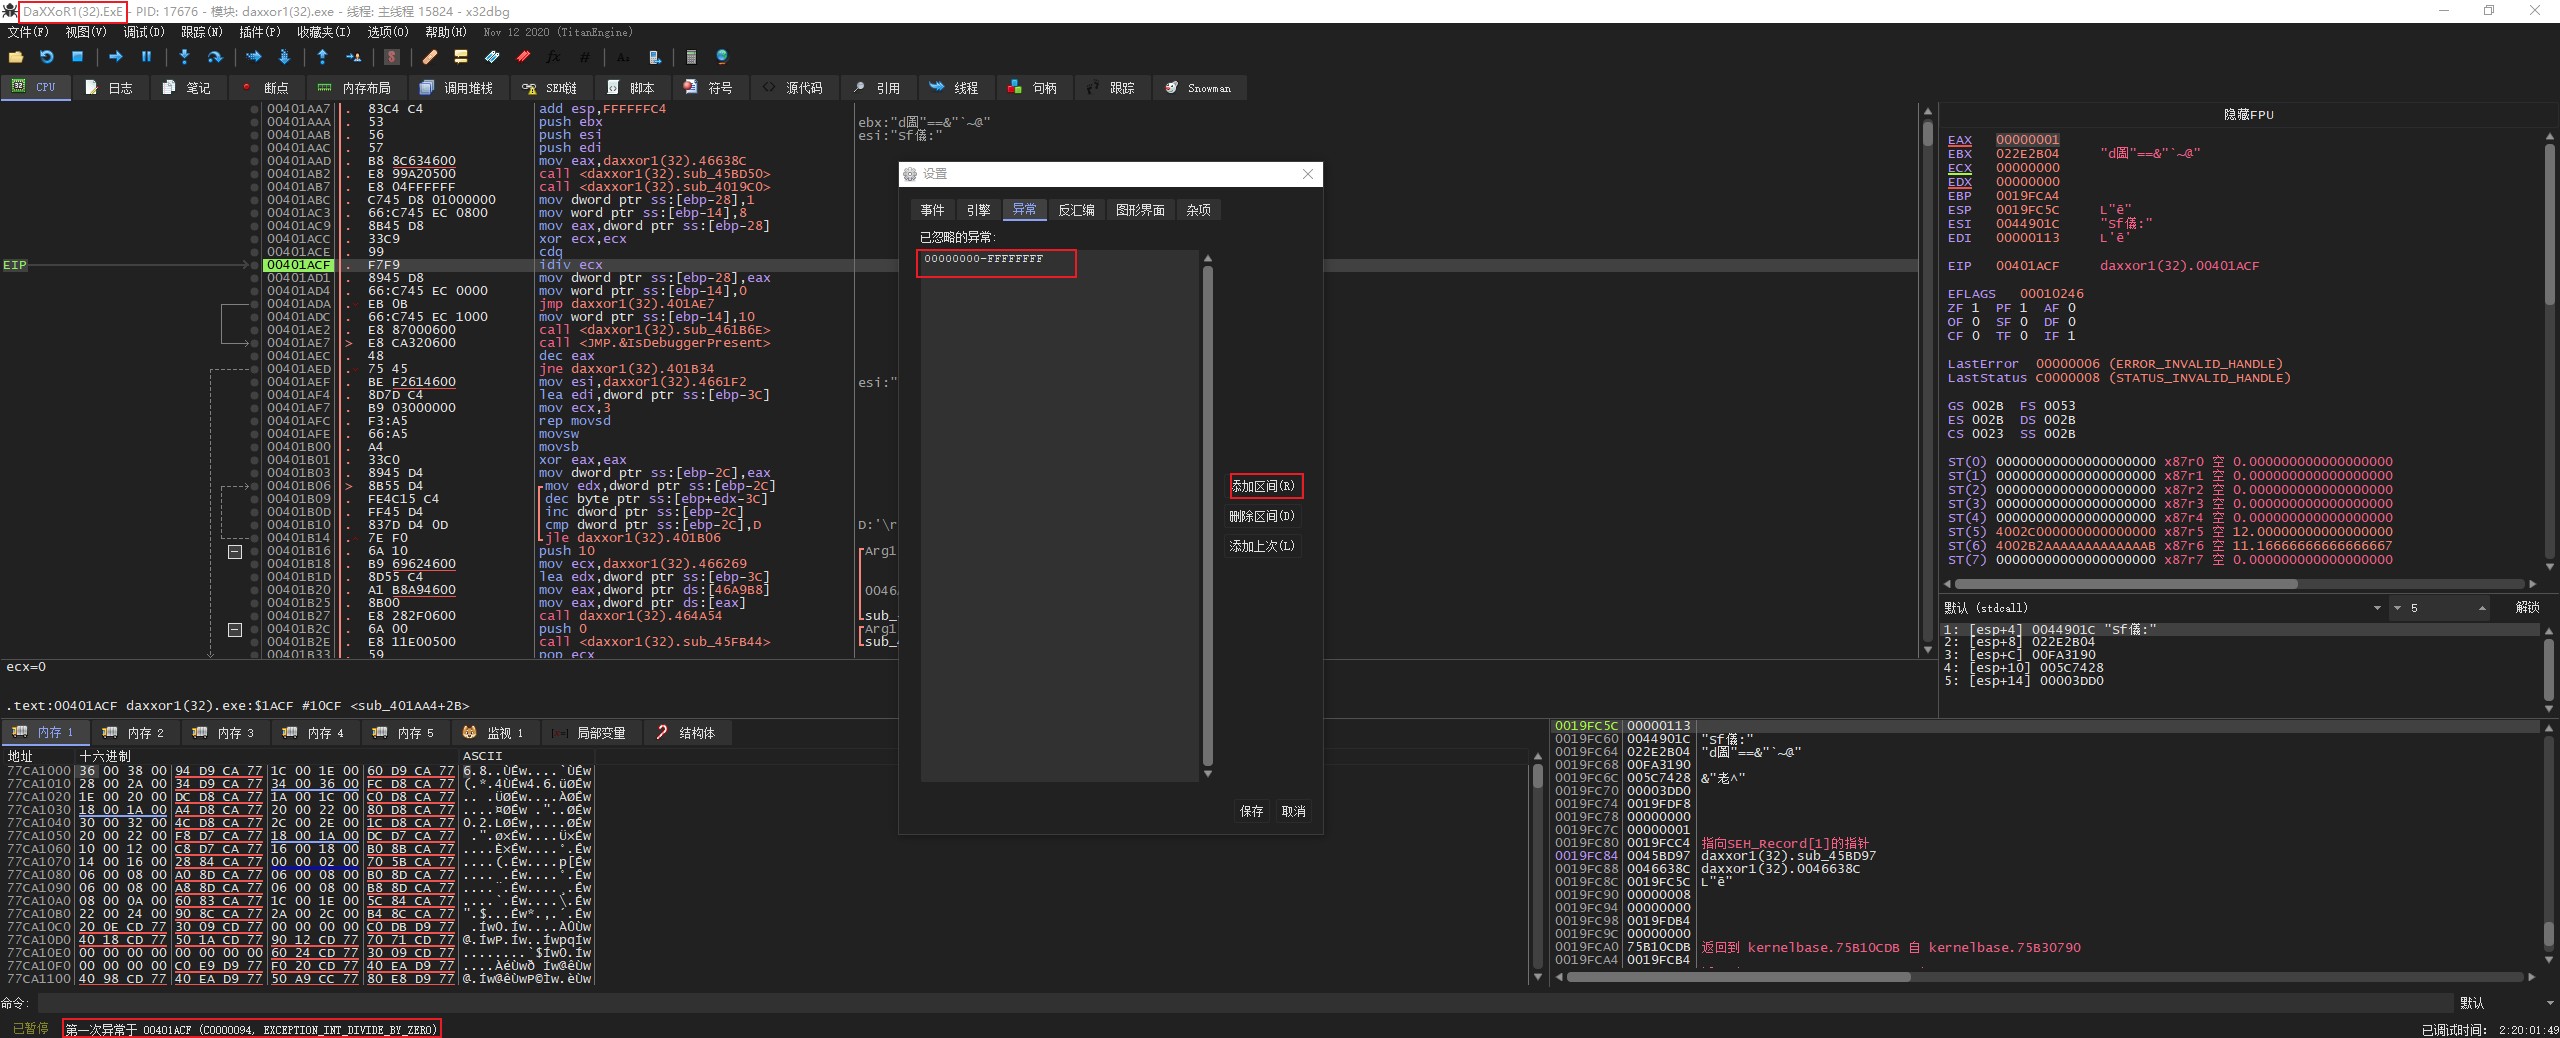Switch to the 反汇编 settings tab

tap(1076, 210)
